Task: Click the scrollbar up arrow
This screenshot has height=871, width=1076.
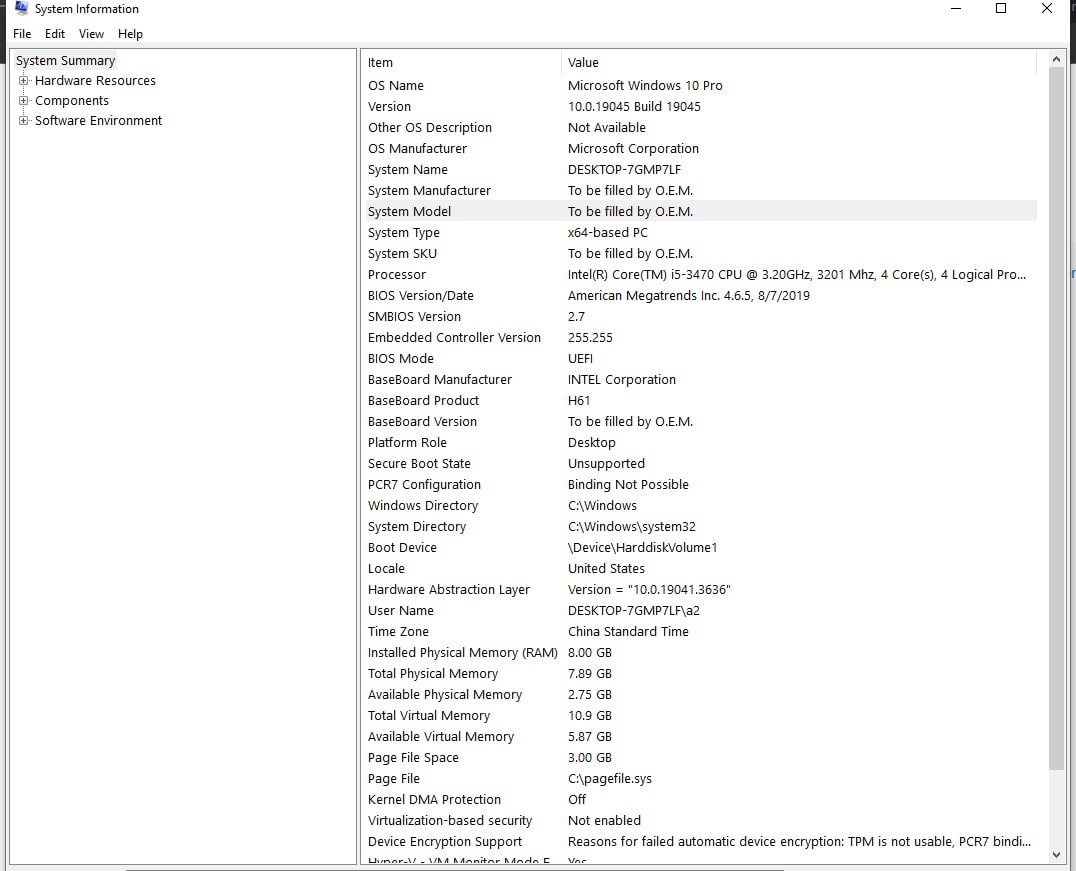Action: click(x=1056, y=60)
